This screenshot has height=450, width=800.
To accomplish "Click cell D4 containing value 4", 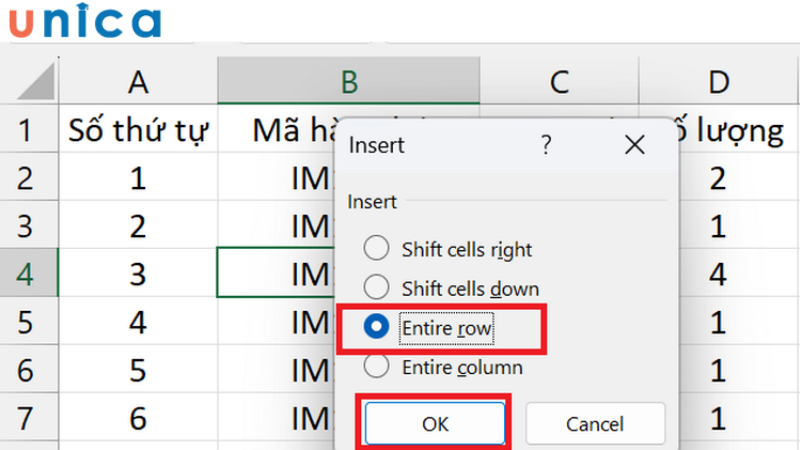I will 719,273.
